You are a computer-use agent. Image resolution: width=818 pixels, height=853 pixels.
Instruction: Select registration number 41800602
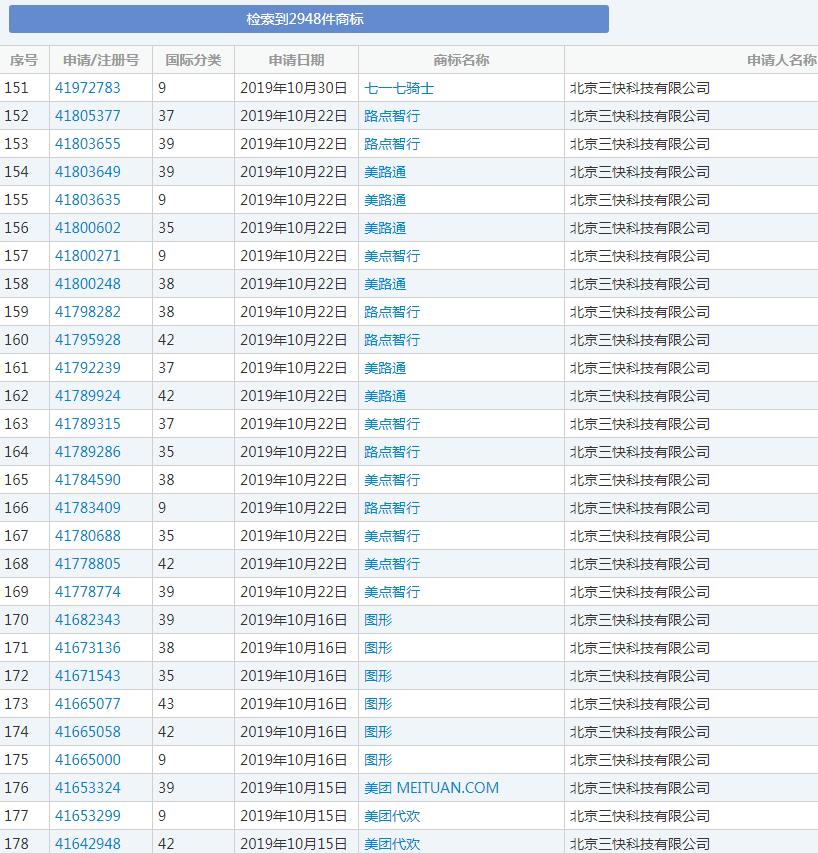[x=88, y=228]
